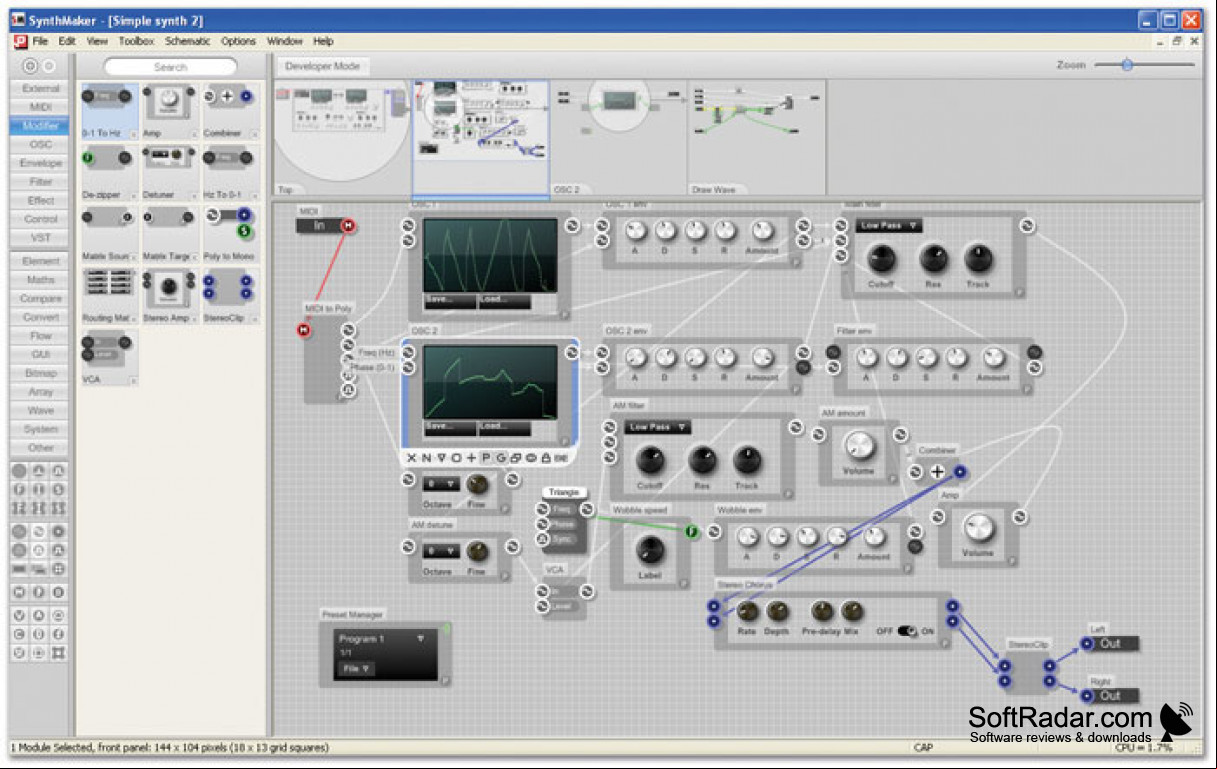
Task: Toggle the G button in the OSC 2 action bar
Action: coord(502,458)
